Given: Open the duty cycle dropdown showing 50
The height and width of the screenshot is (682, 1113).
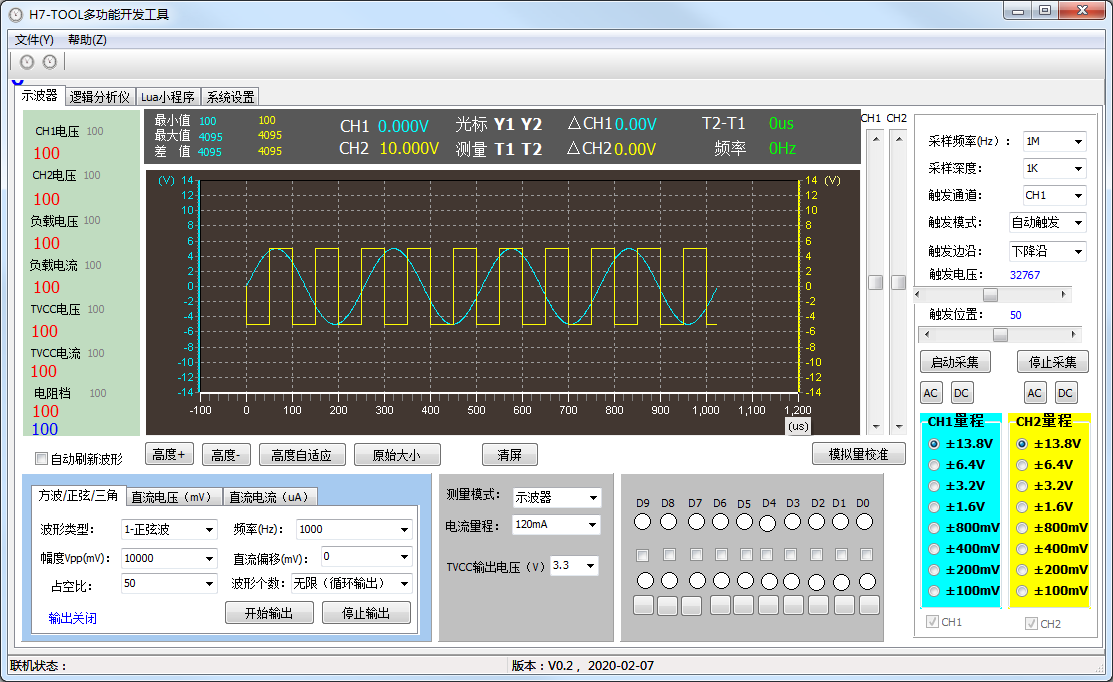Looking at the screenshot, I should (169, 583).
